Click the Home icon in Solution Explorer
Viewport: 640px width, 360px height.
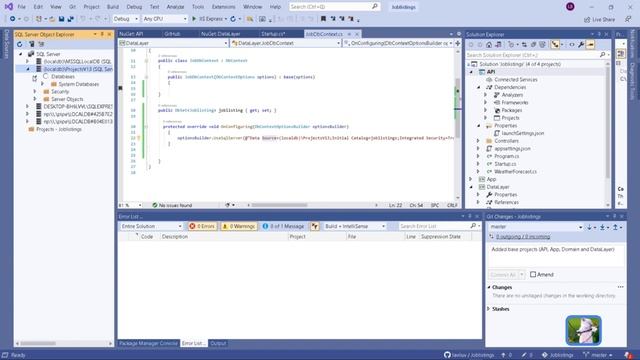489,44
